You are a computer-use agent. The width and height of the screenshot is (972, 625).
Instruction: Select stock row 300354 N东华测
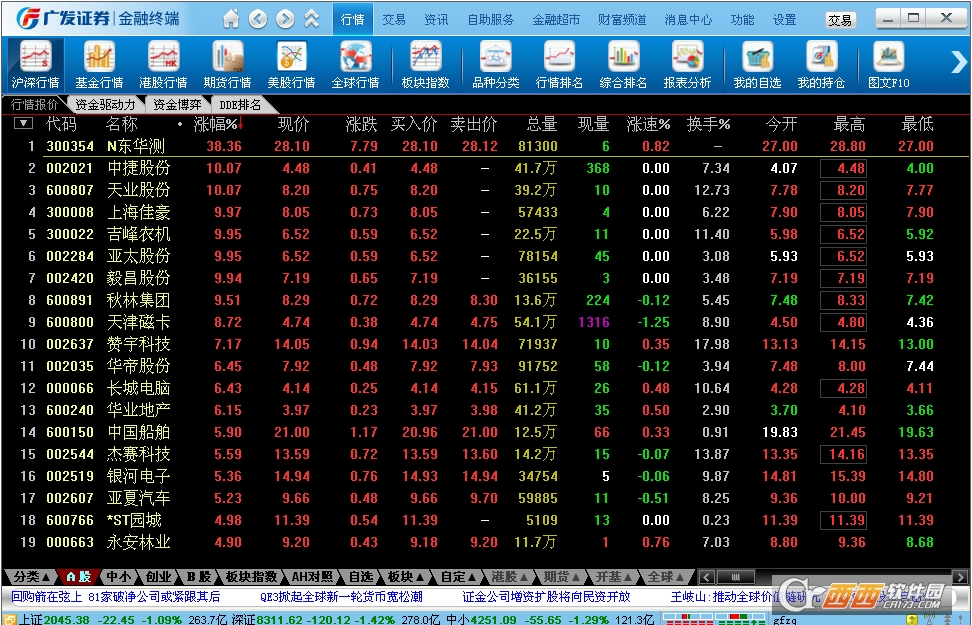pos(487,146)
